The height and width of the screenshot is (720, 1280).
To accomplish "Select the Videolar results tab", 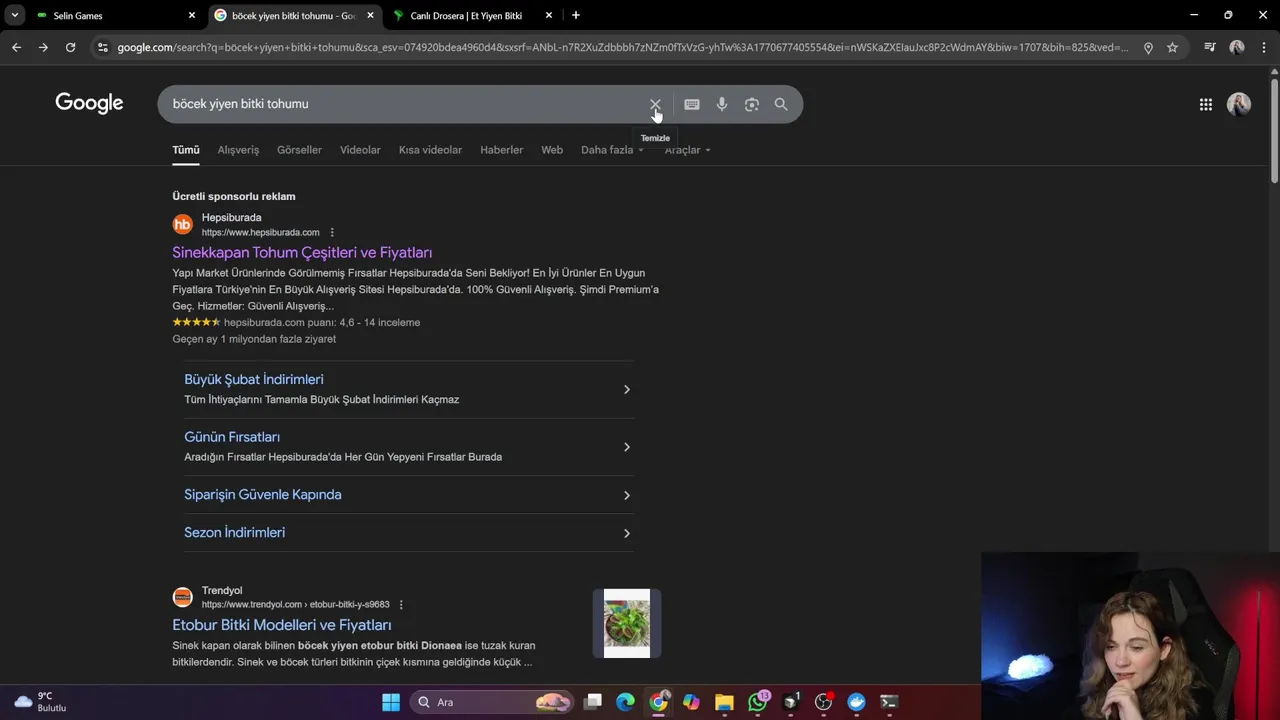I will pos(360,150).
